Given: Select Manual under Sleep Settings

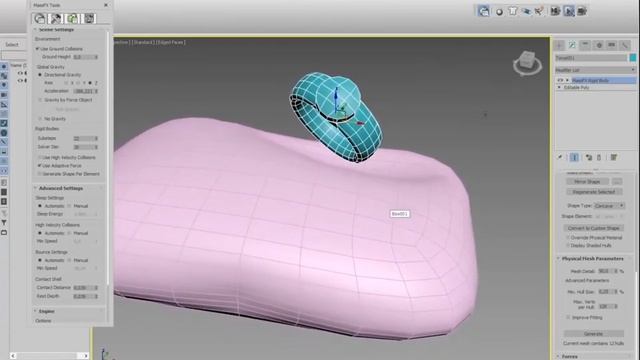Looking at the screenshot, I should click(x=69, y=206).
